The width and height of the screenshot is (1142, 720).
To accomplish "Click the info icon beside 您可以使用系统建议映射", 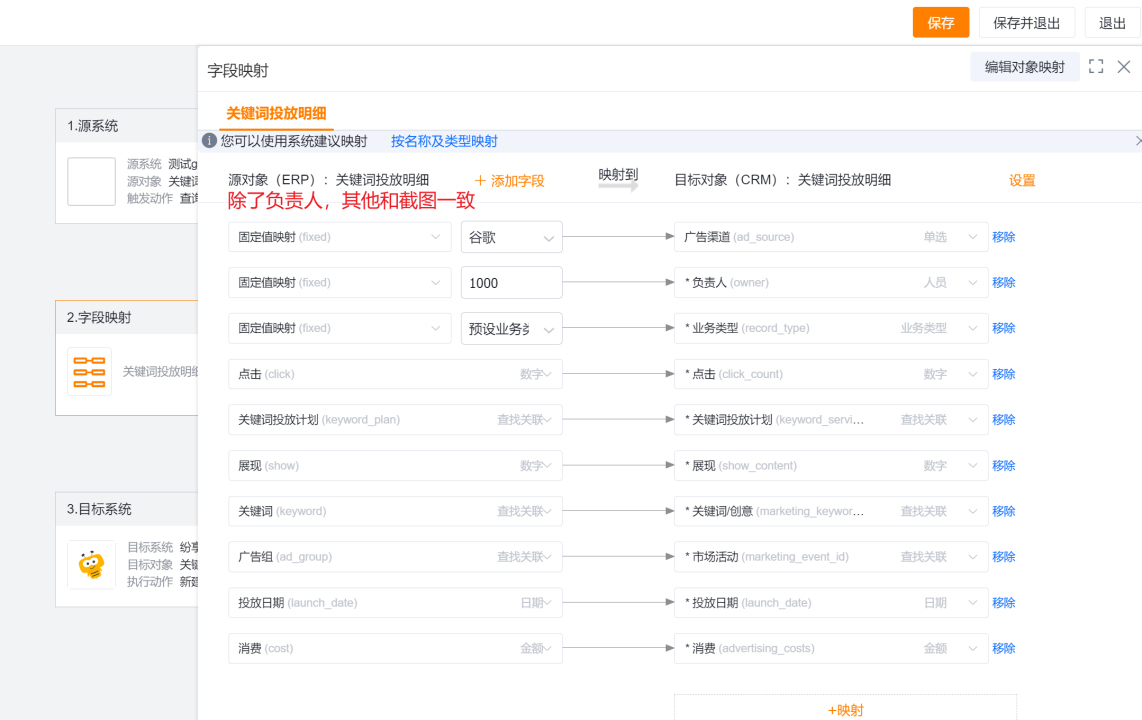I will (x=209, y=141).
